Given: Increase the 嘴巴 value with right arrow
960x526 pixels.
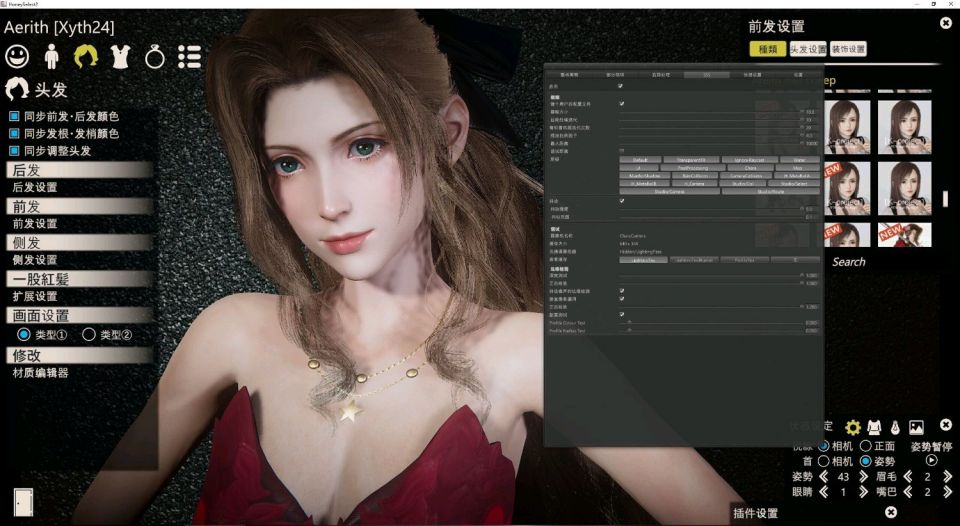Looking at the screenshot, I should point(945,492).
